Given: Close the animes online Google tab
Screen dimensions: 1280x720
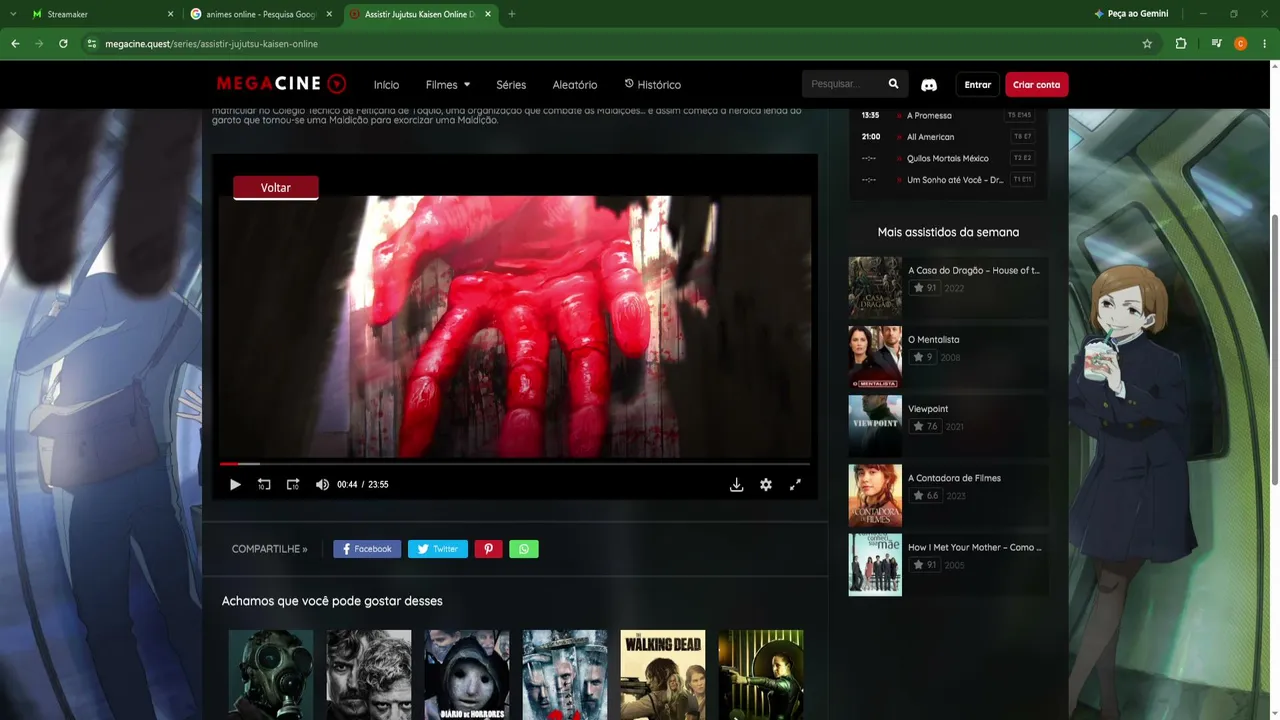Looking at the screenshot, I should click(330, 14).
